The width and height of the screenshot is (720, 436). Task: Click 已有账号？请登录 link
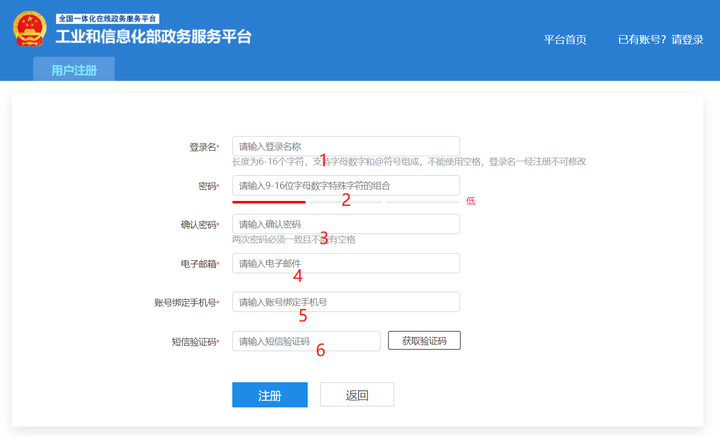click(660, 39)
